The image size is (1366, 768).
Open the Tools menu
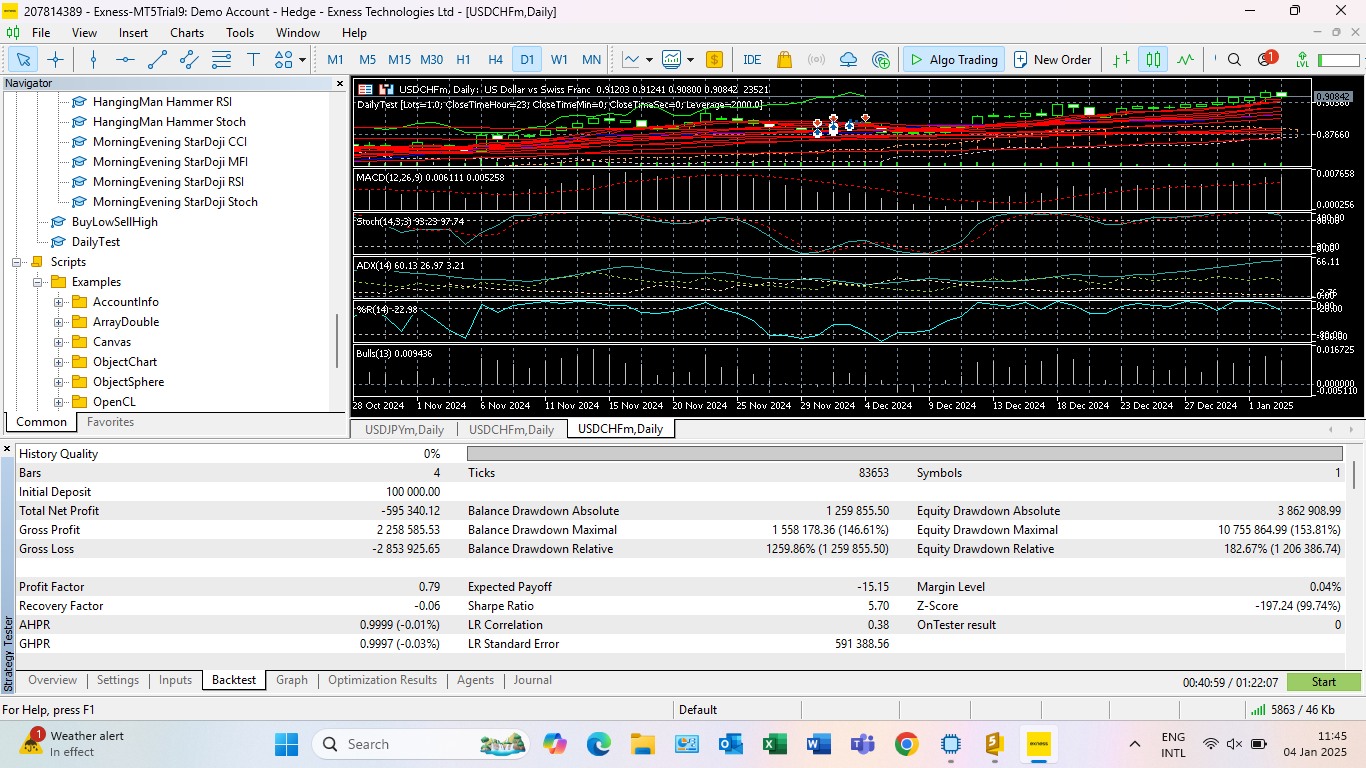(240, 33)
